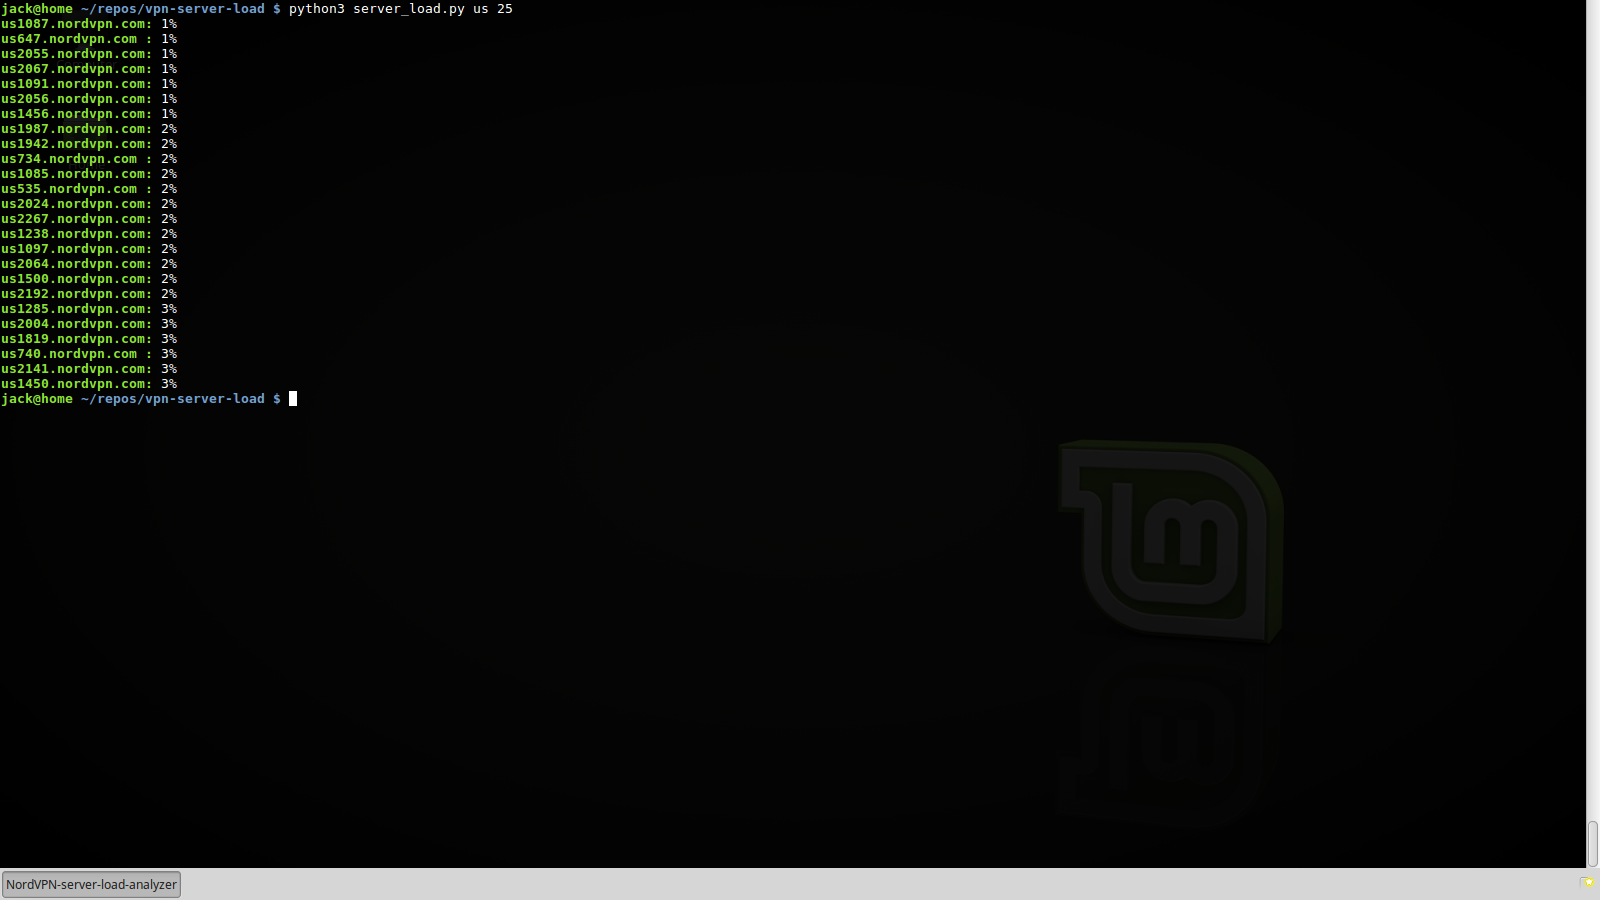Select the line 'us1285.nordvpn.com: 3%'
The image size is (1600, 900).
[89, 309]
